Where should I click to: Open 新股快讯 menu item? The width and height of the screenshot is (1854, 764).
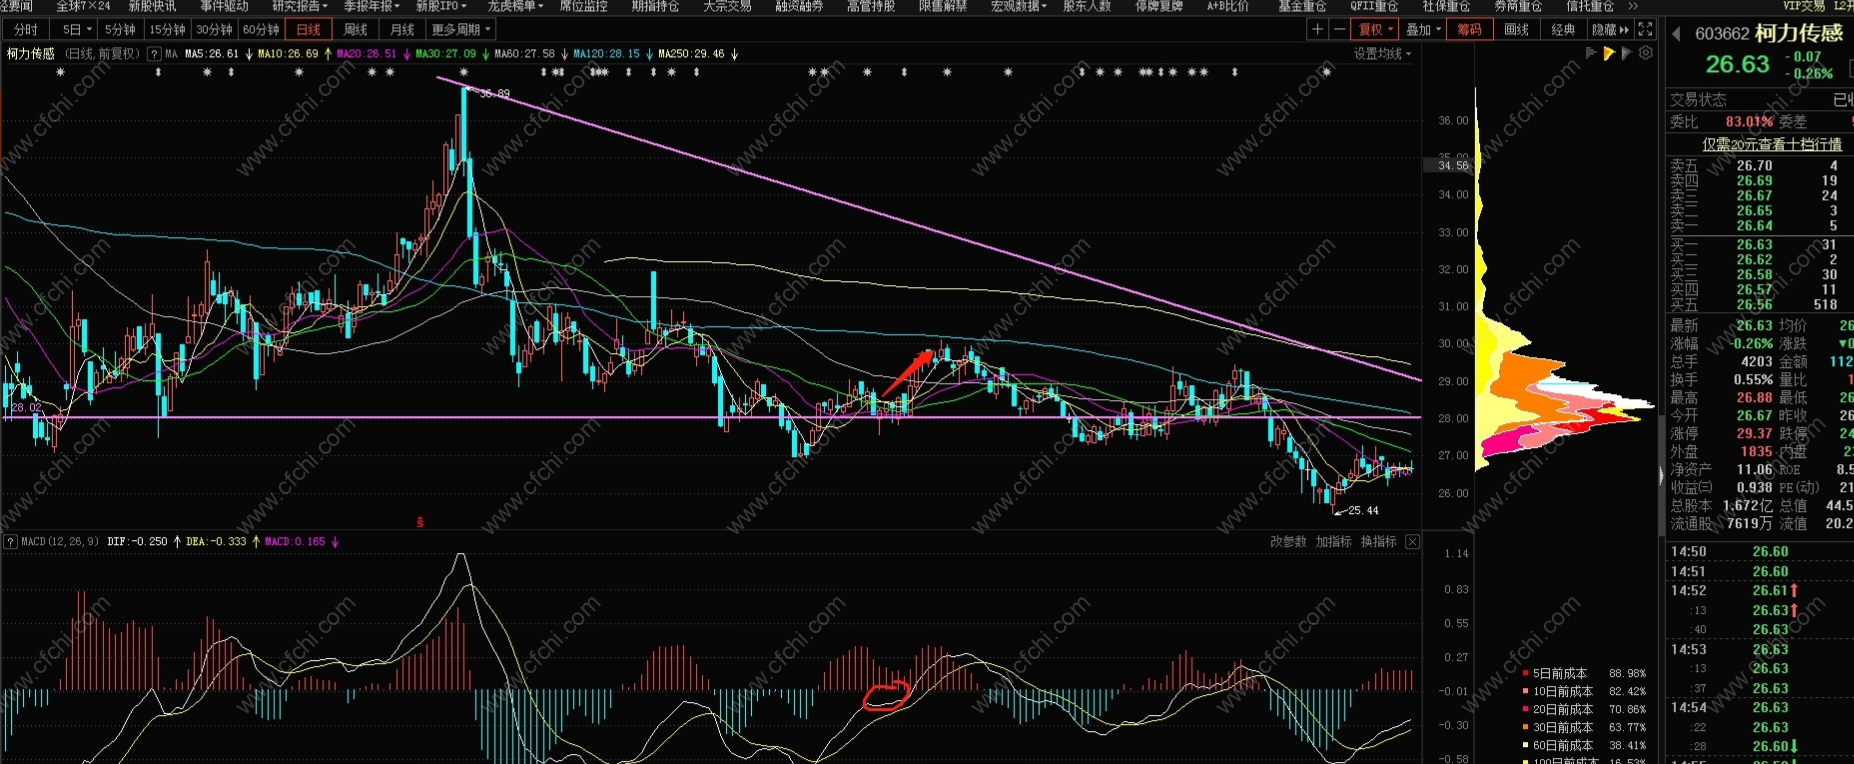point(152,6)
